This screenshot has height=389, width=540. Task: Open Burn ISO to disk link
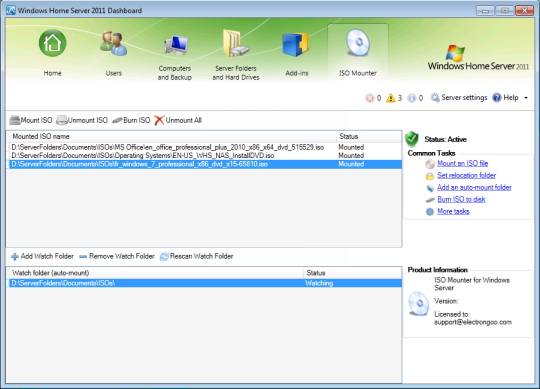click(461, 199)
